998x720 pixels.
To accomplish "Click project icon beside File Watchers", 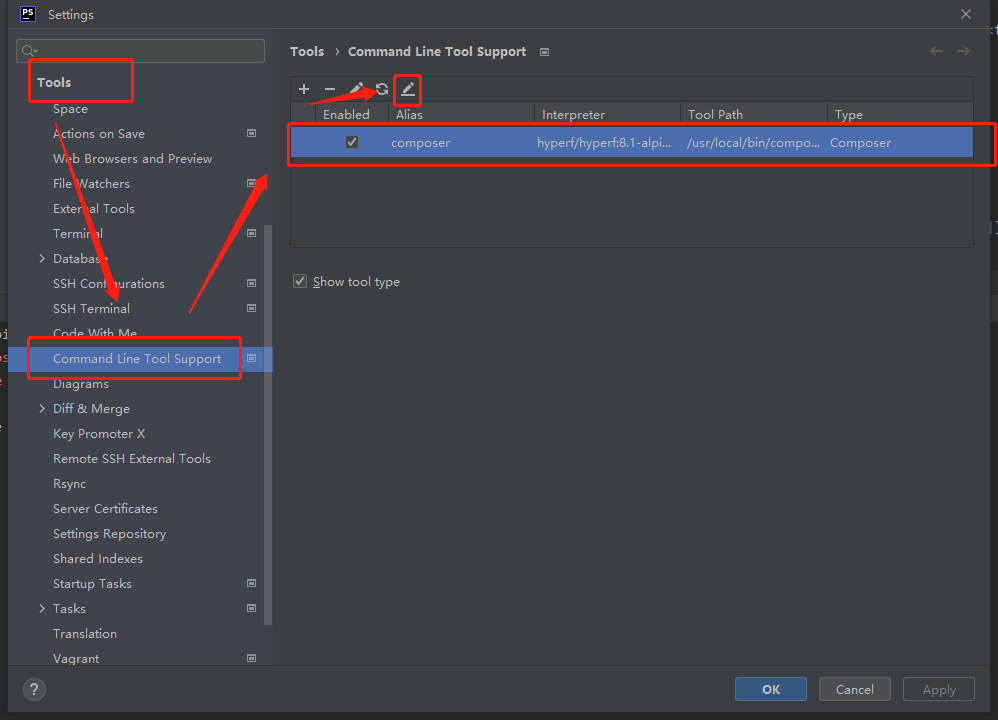I will click(x=251, y=183).
